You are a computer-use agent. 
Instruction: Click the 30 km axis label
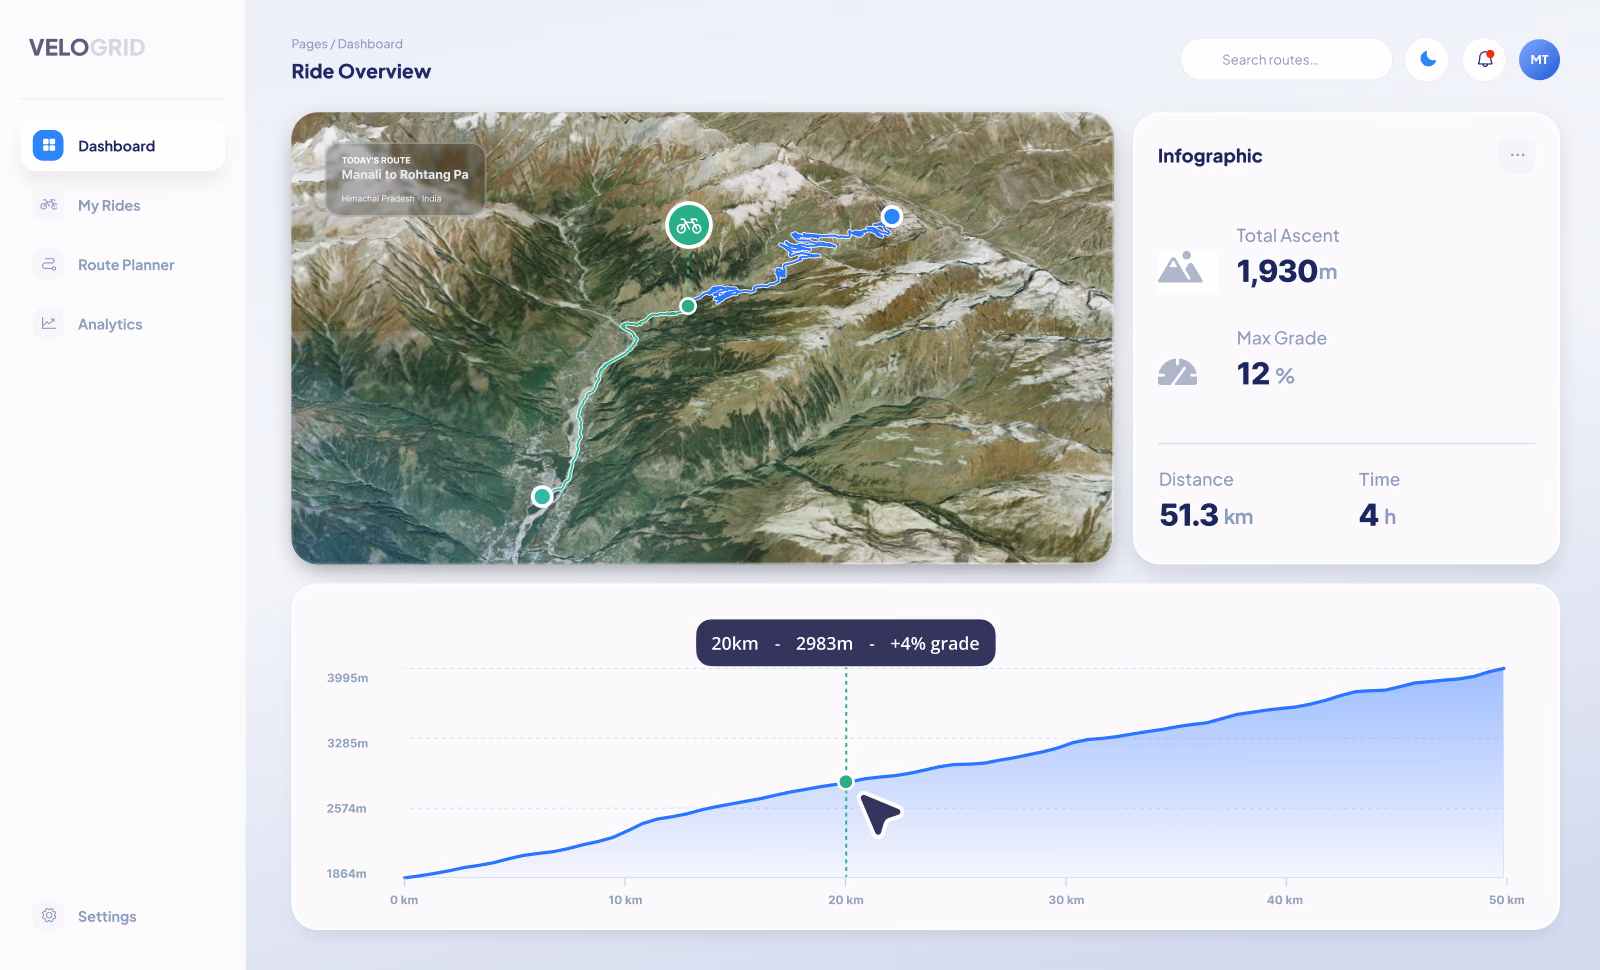(1066, 900)
